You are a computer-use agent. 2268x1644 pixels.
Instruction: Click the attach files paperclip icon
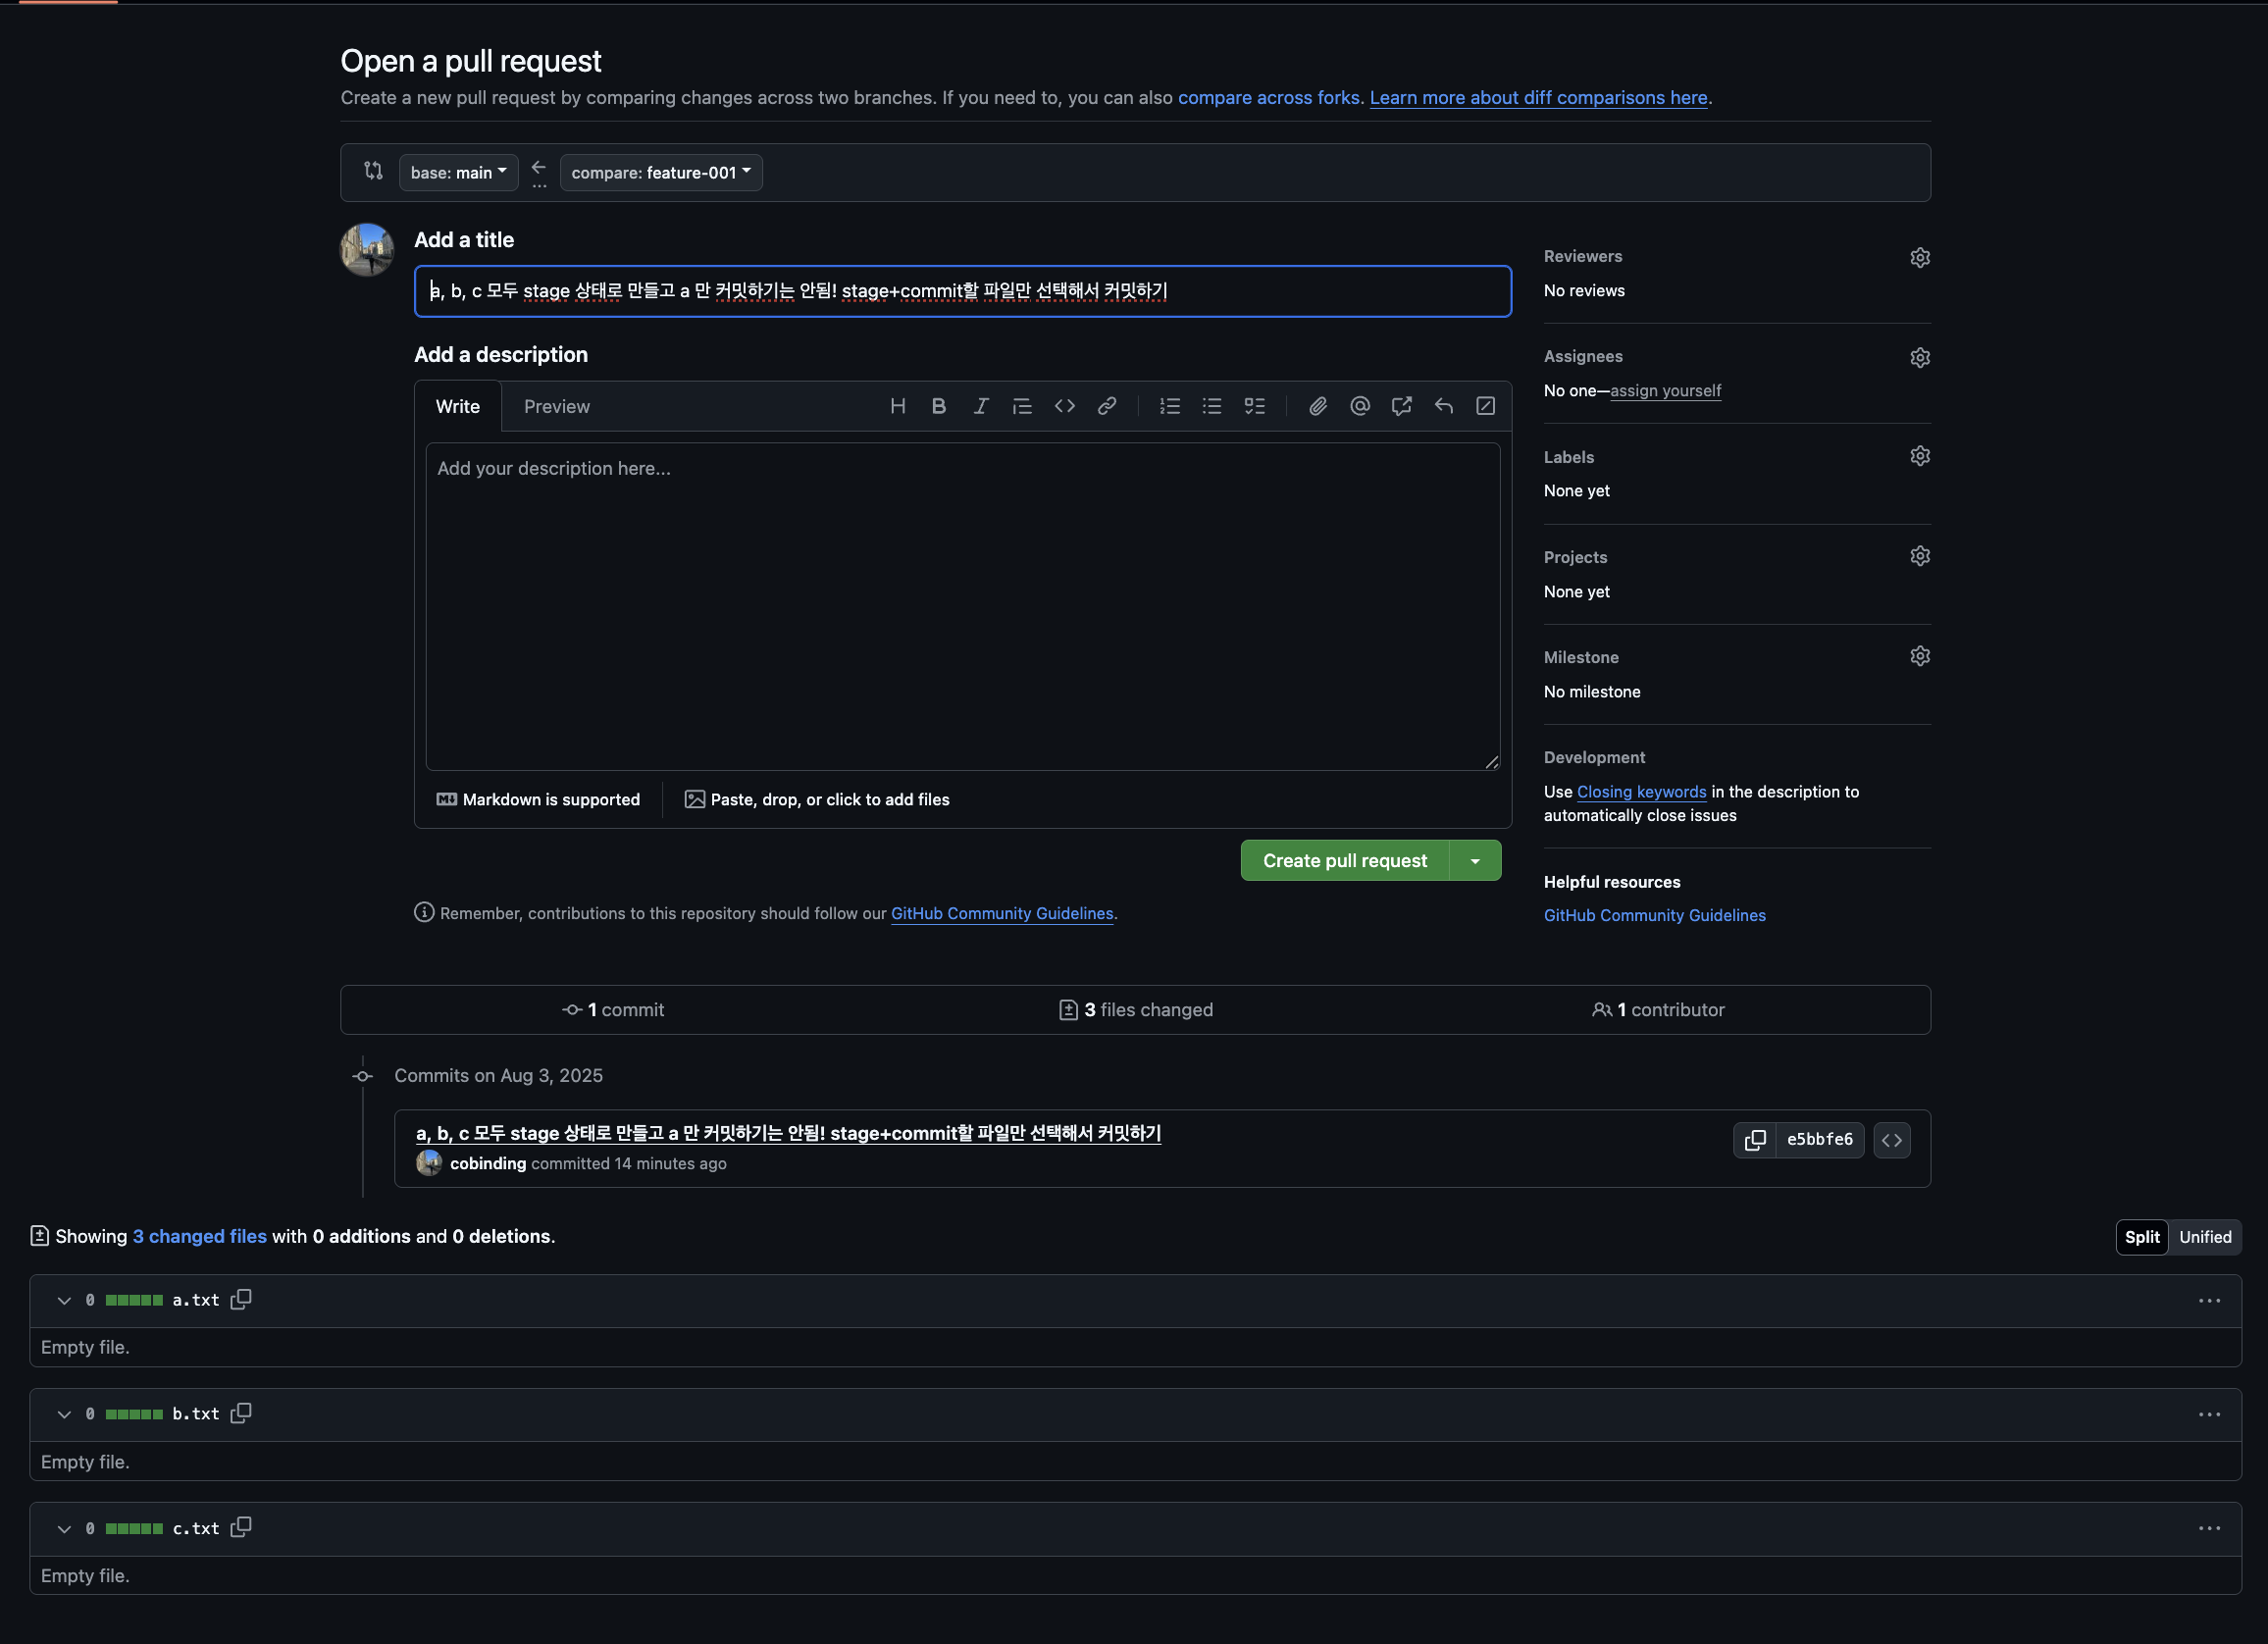tap(1317, 406)
